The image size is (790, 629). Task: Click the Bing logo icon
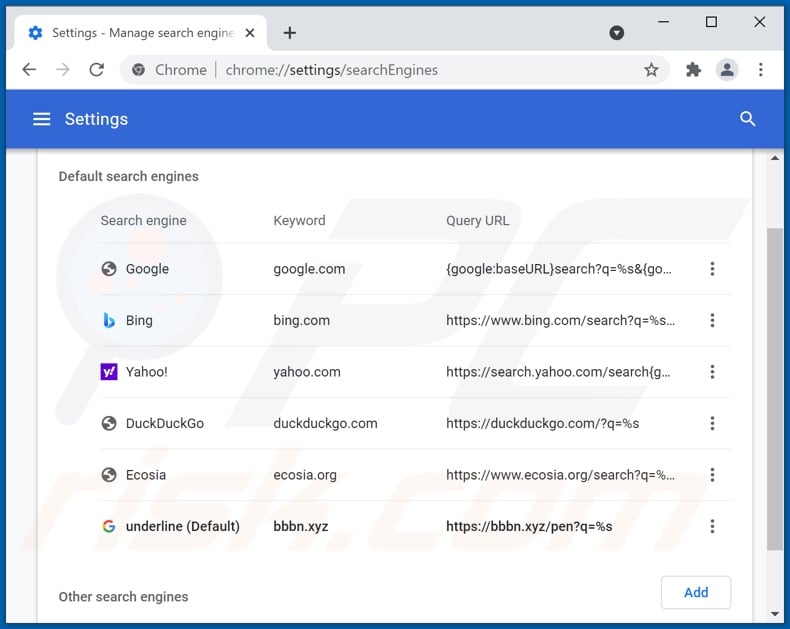point(109,320)
